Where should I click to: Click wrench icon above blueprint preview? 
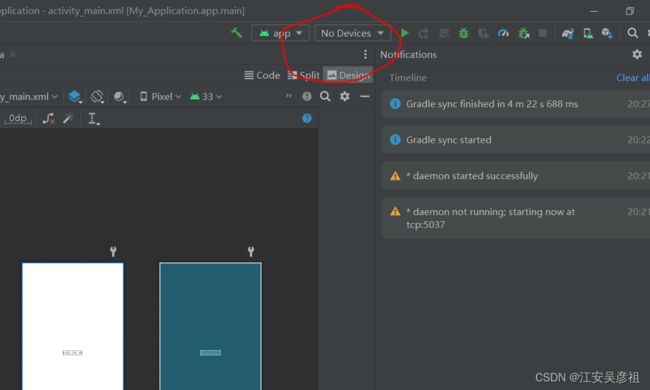point(251,251)
